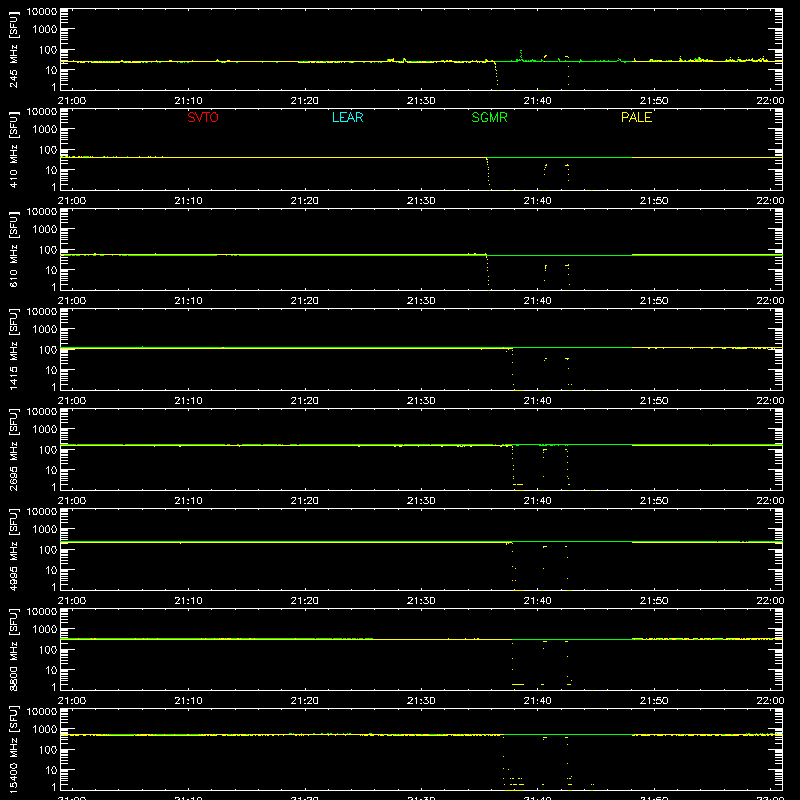Screen dimensions: 800x800
Task: Click 21:20 tick label under 8800 MHz plot
Action: click(305, 701)
